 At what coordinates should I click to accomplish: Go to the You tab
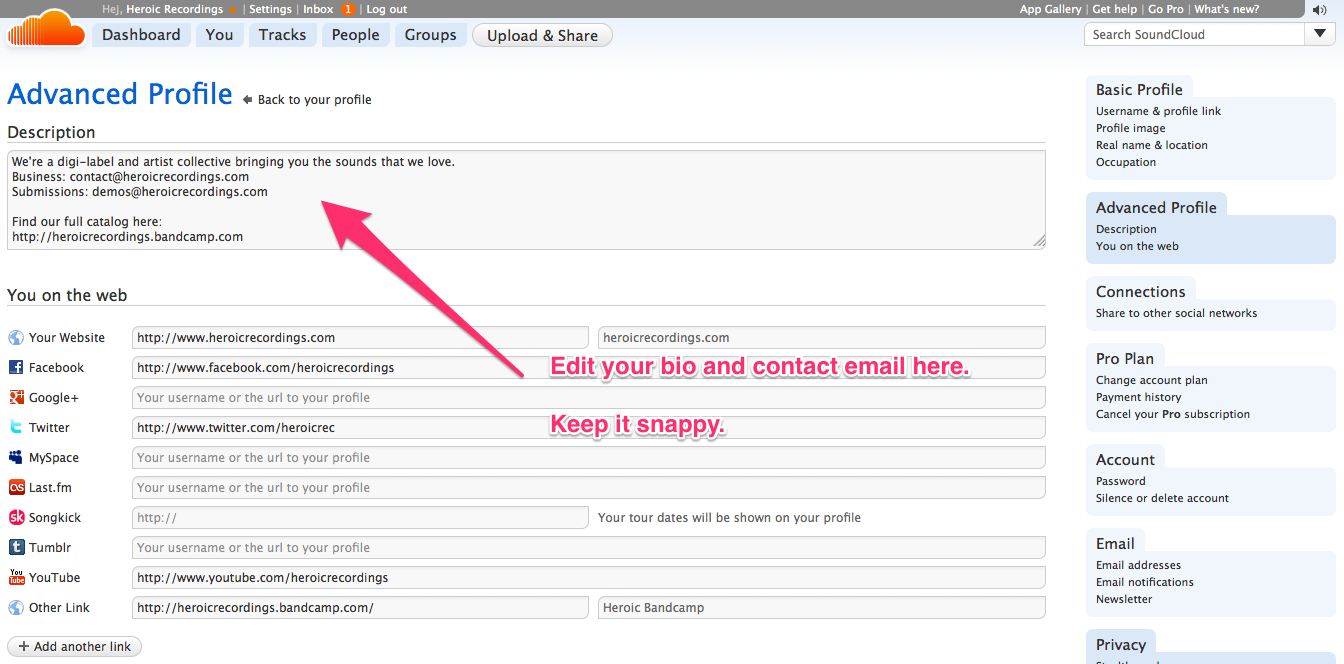click(219, 35)
